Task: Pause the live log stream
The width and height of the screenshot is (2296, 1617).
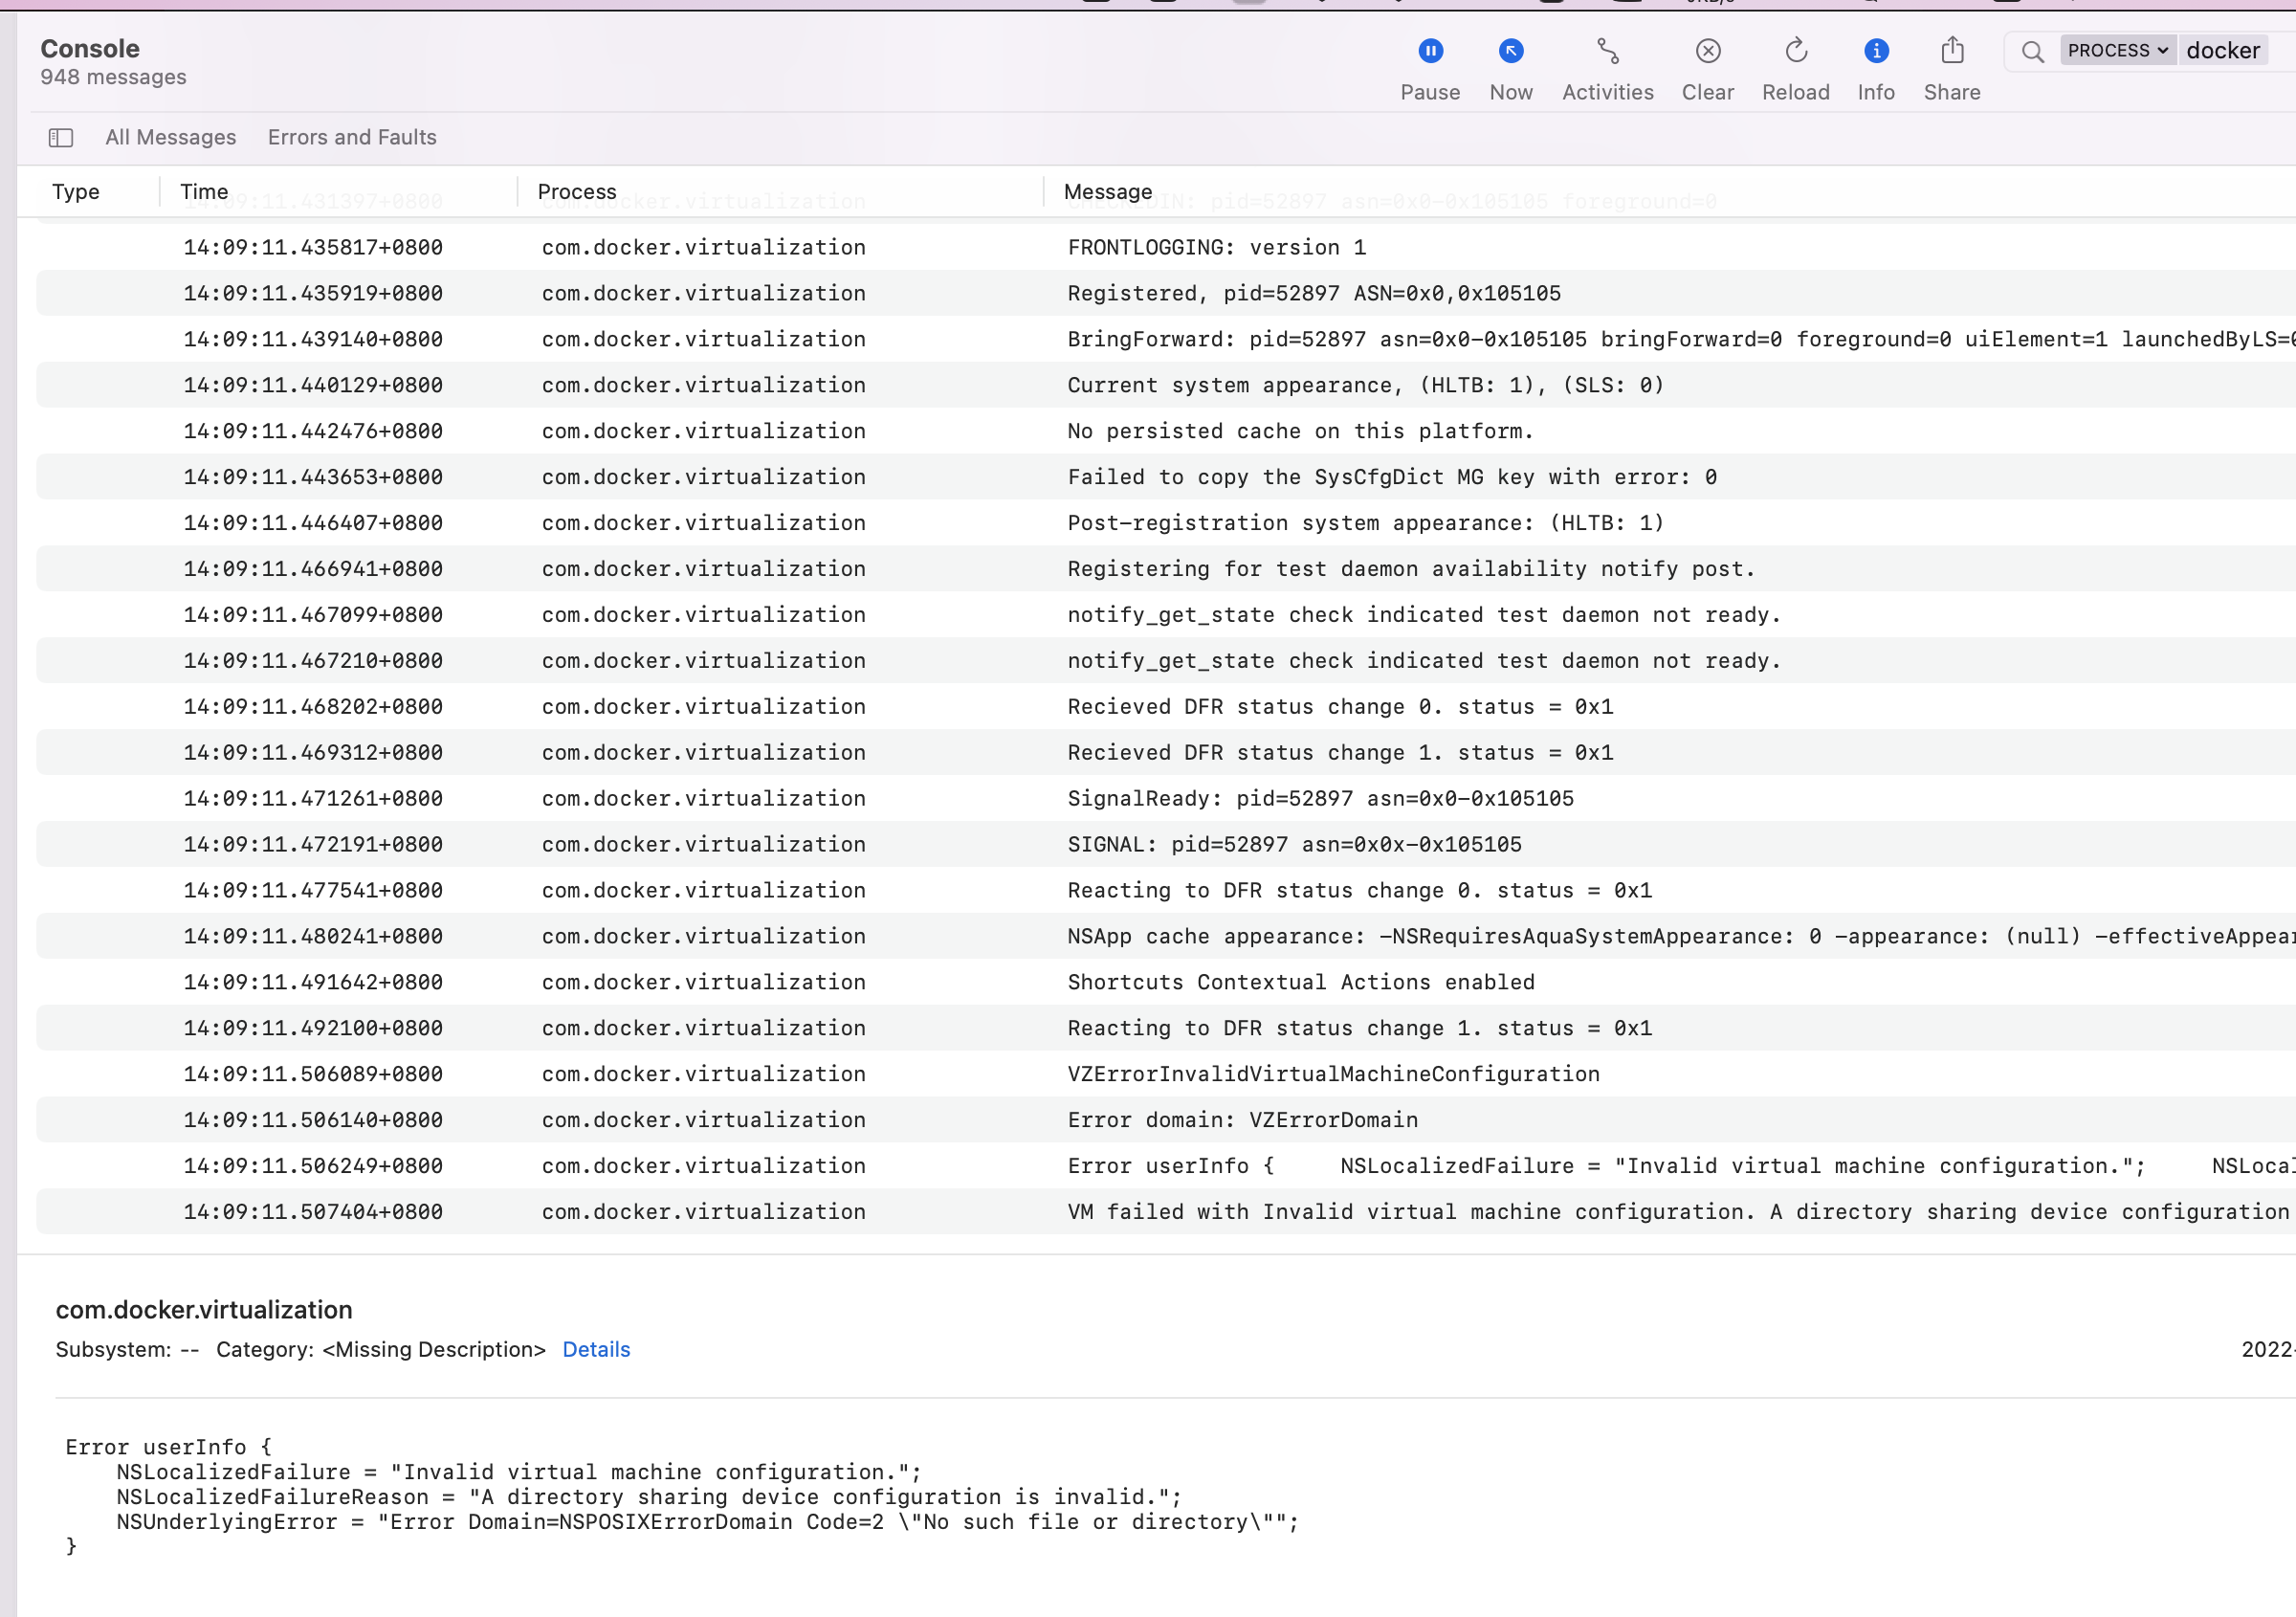Action: (1430, 69)
